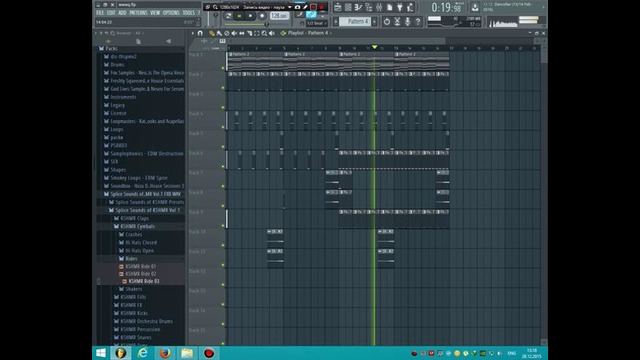Viewport: 640px width, 360px height.
Task: Select the Playlist Slip tool
Action: pyautogui.click(x=242, y=33)
